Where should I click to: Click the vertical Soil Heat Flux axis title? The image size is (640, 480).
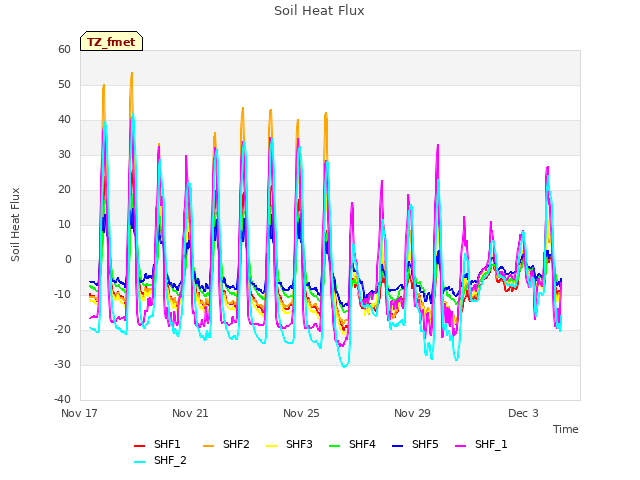click(15, 225)
